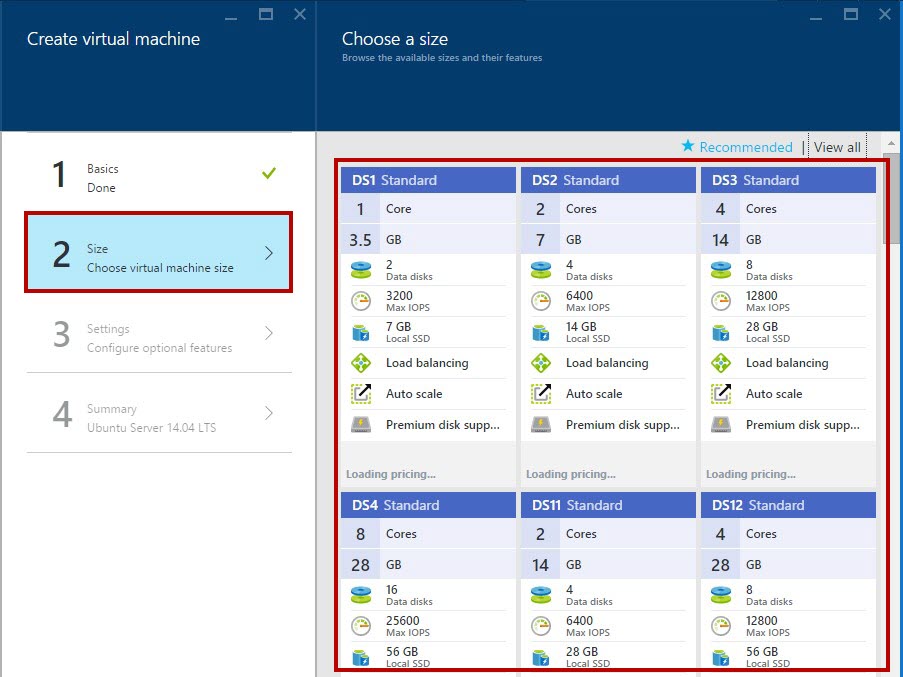Click the Data disks icon in the DS2 card
The height and width of the screenshot is (677, 903).
[541, 270]
